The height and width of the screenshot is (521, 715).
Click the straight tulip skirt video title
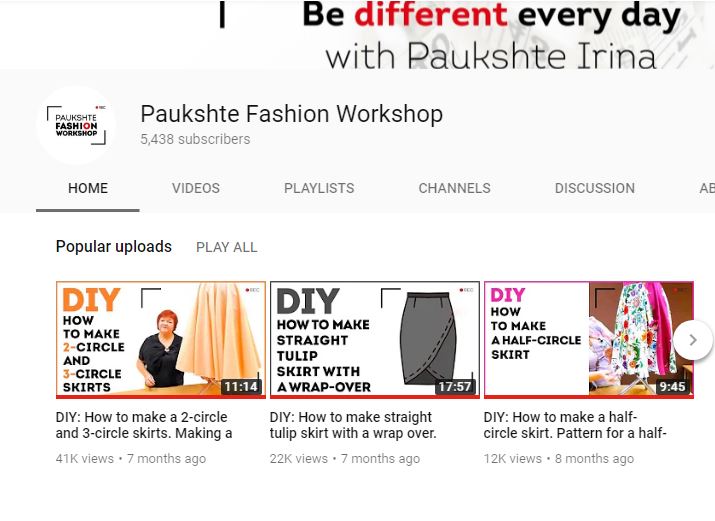pyautogui.click(x=352, y=425)
